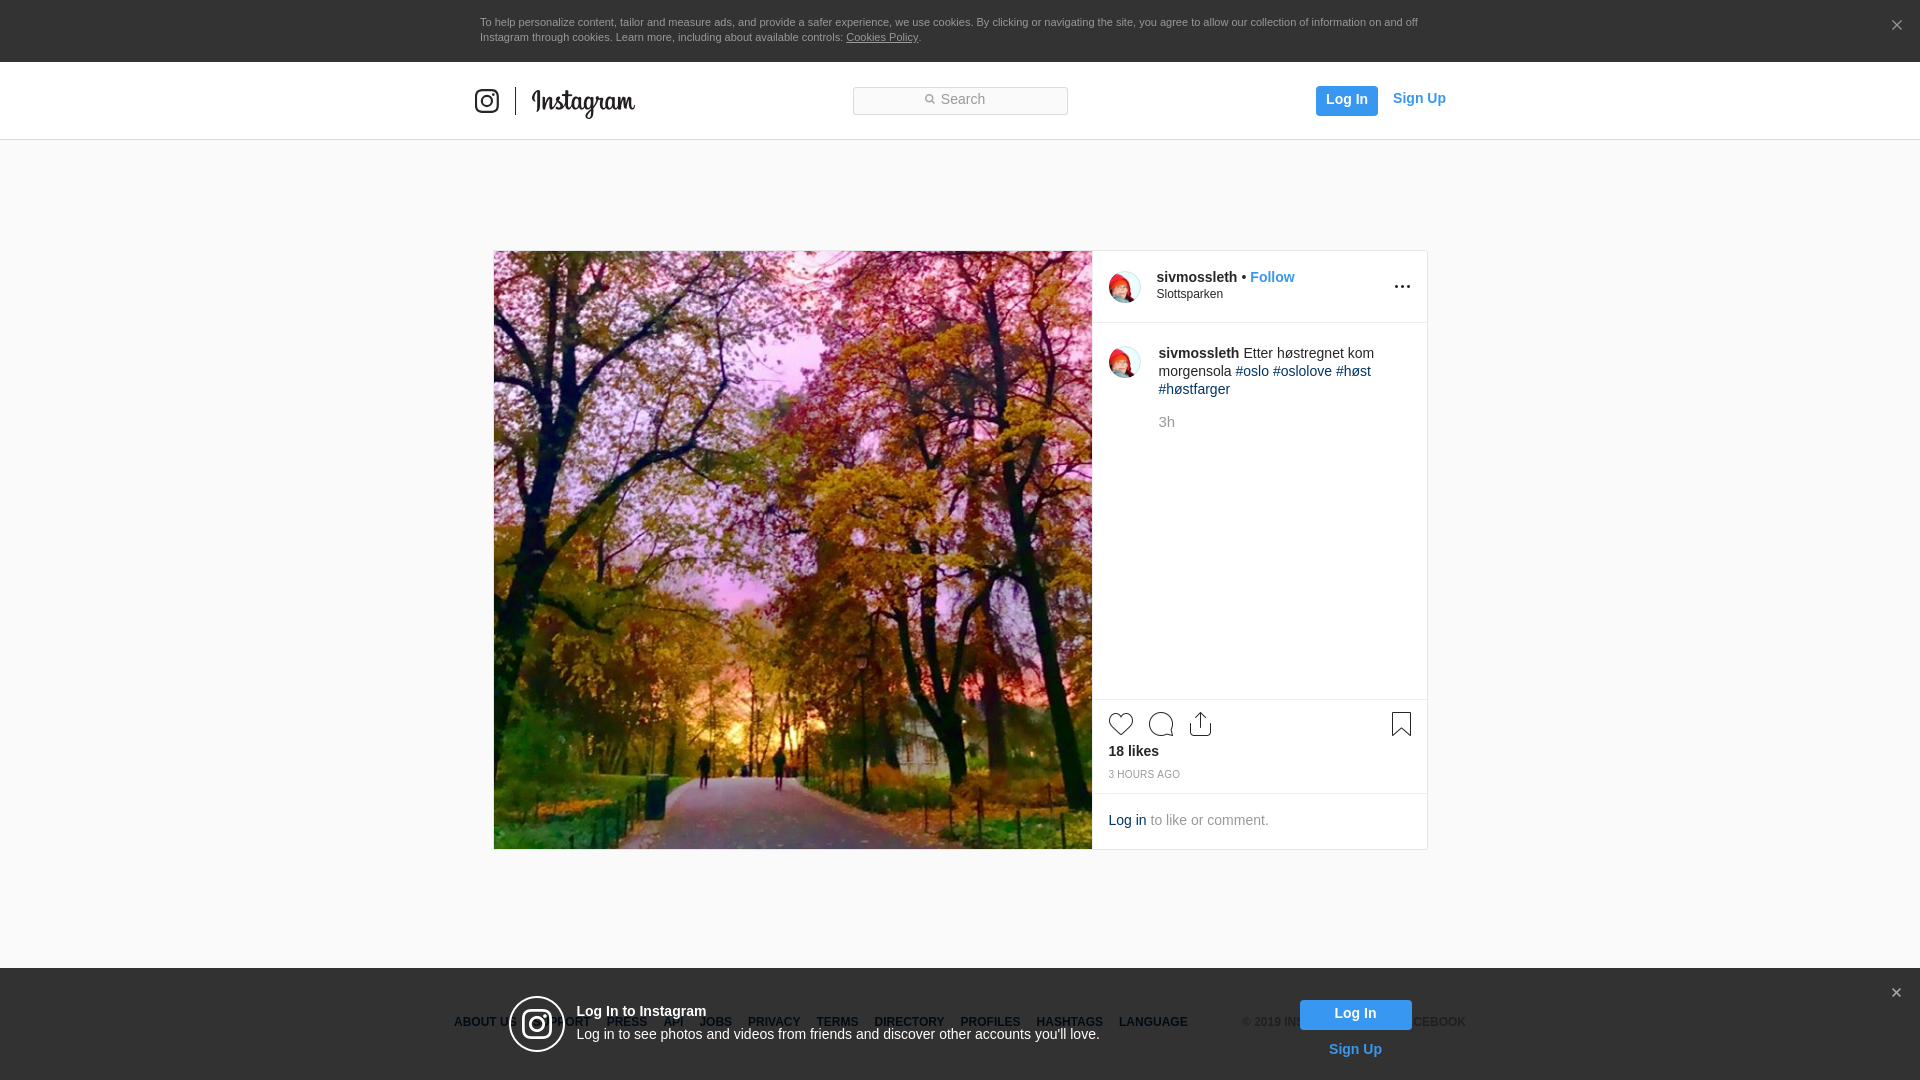
Task: Open the Sign Up link in header
Action: tap(1418, 98)
